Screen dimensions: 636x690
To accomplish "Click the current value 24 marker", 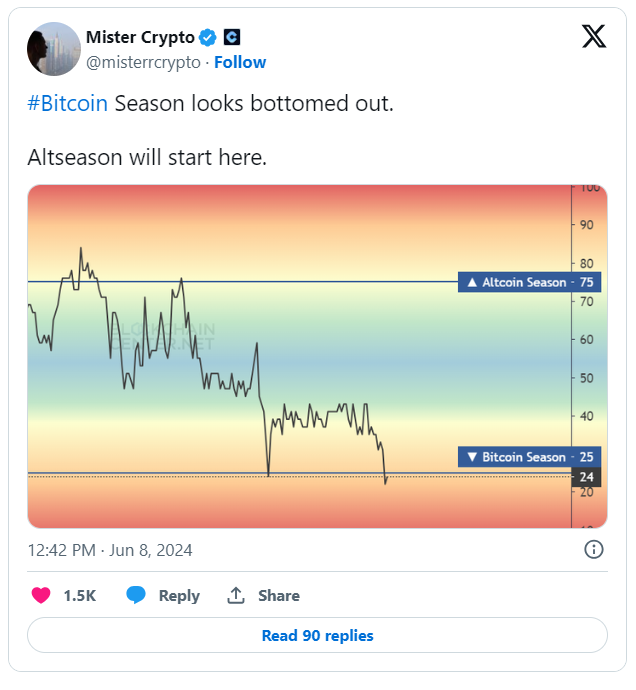I will click(x=586, y=477).
